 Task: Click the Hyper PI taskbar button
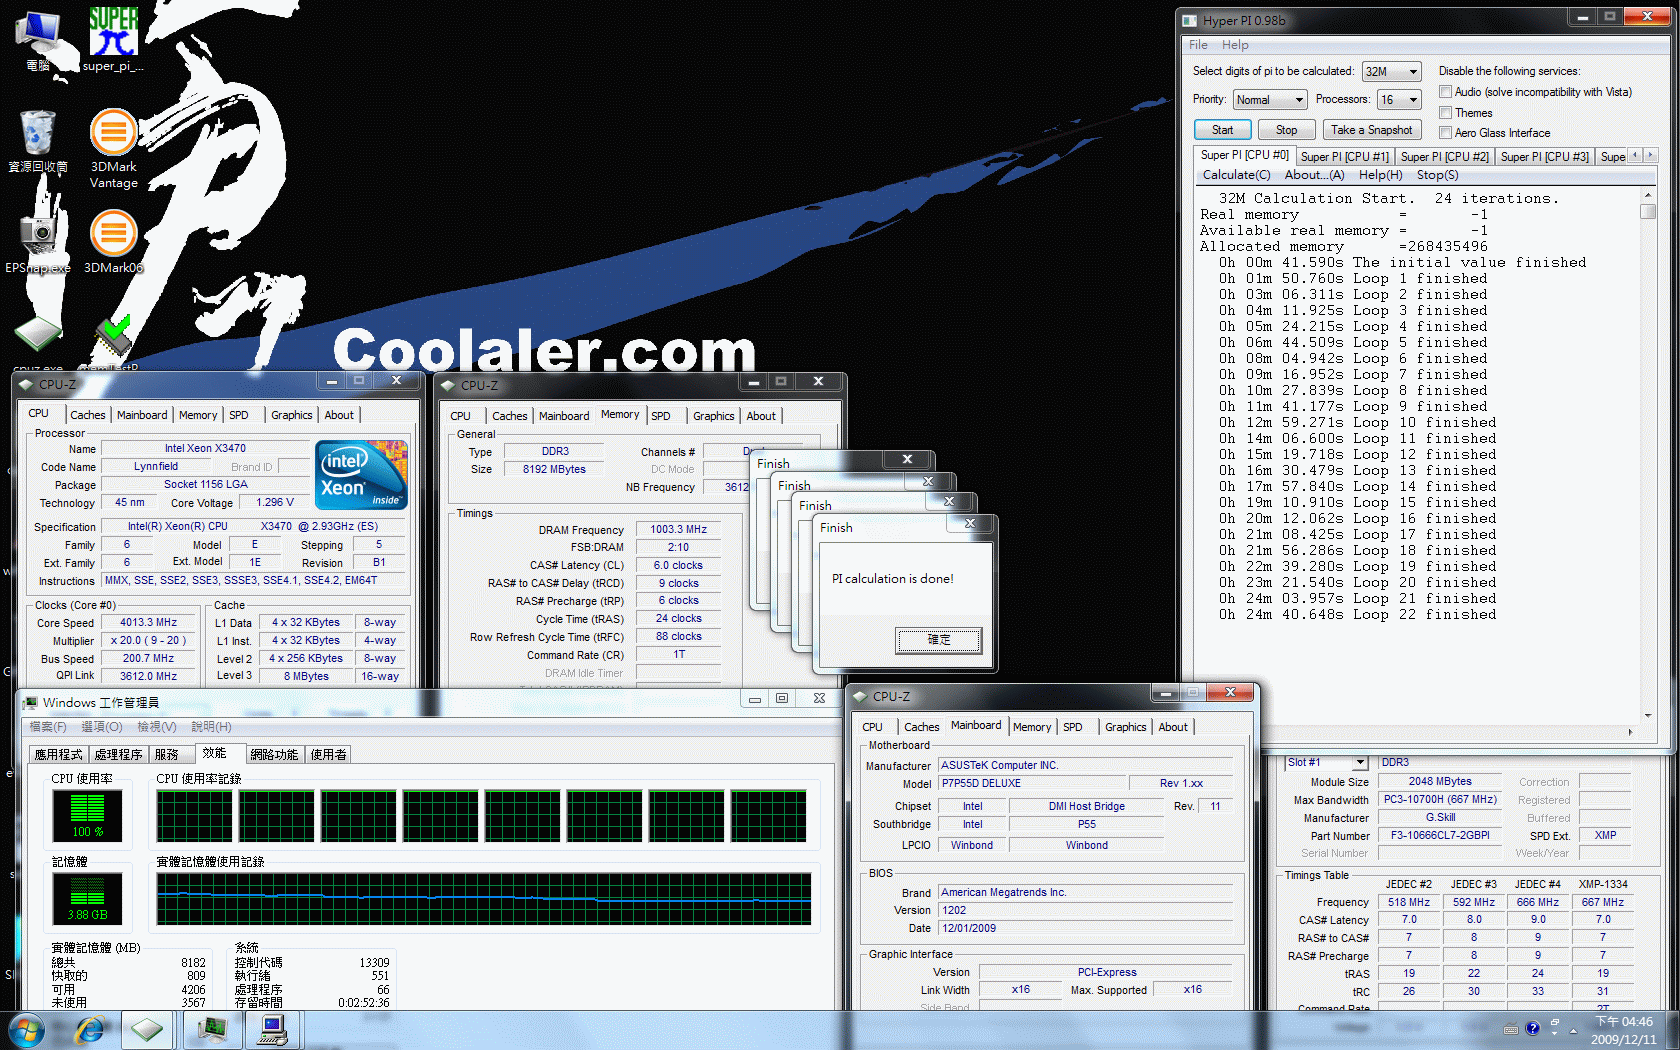tap(273, 1030)
